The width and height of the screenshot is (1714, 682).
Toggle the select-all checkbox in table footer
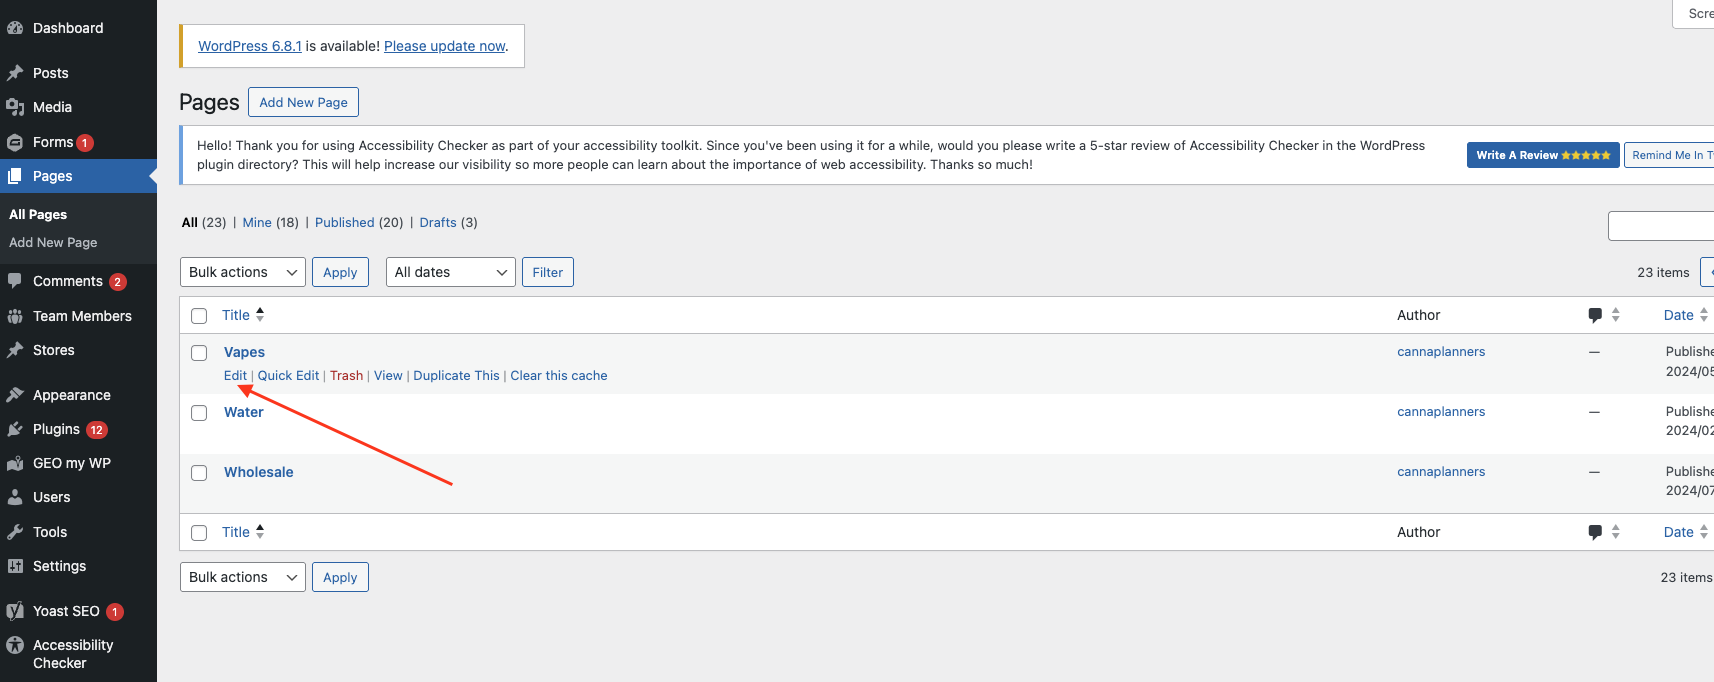199,533
